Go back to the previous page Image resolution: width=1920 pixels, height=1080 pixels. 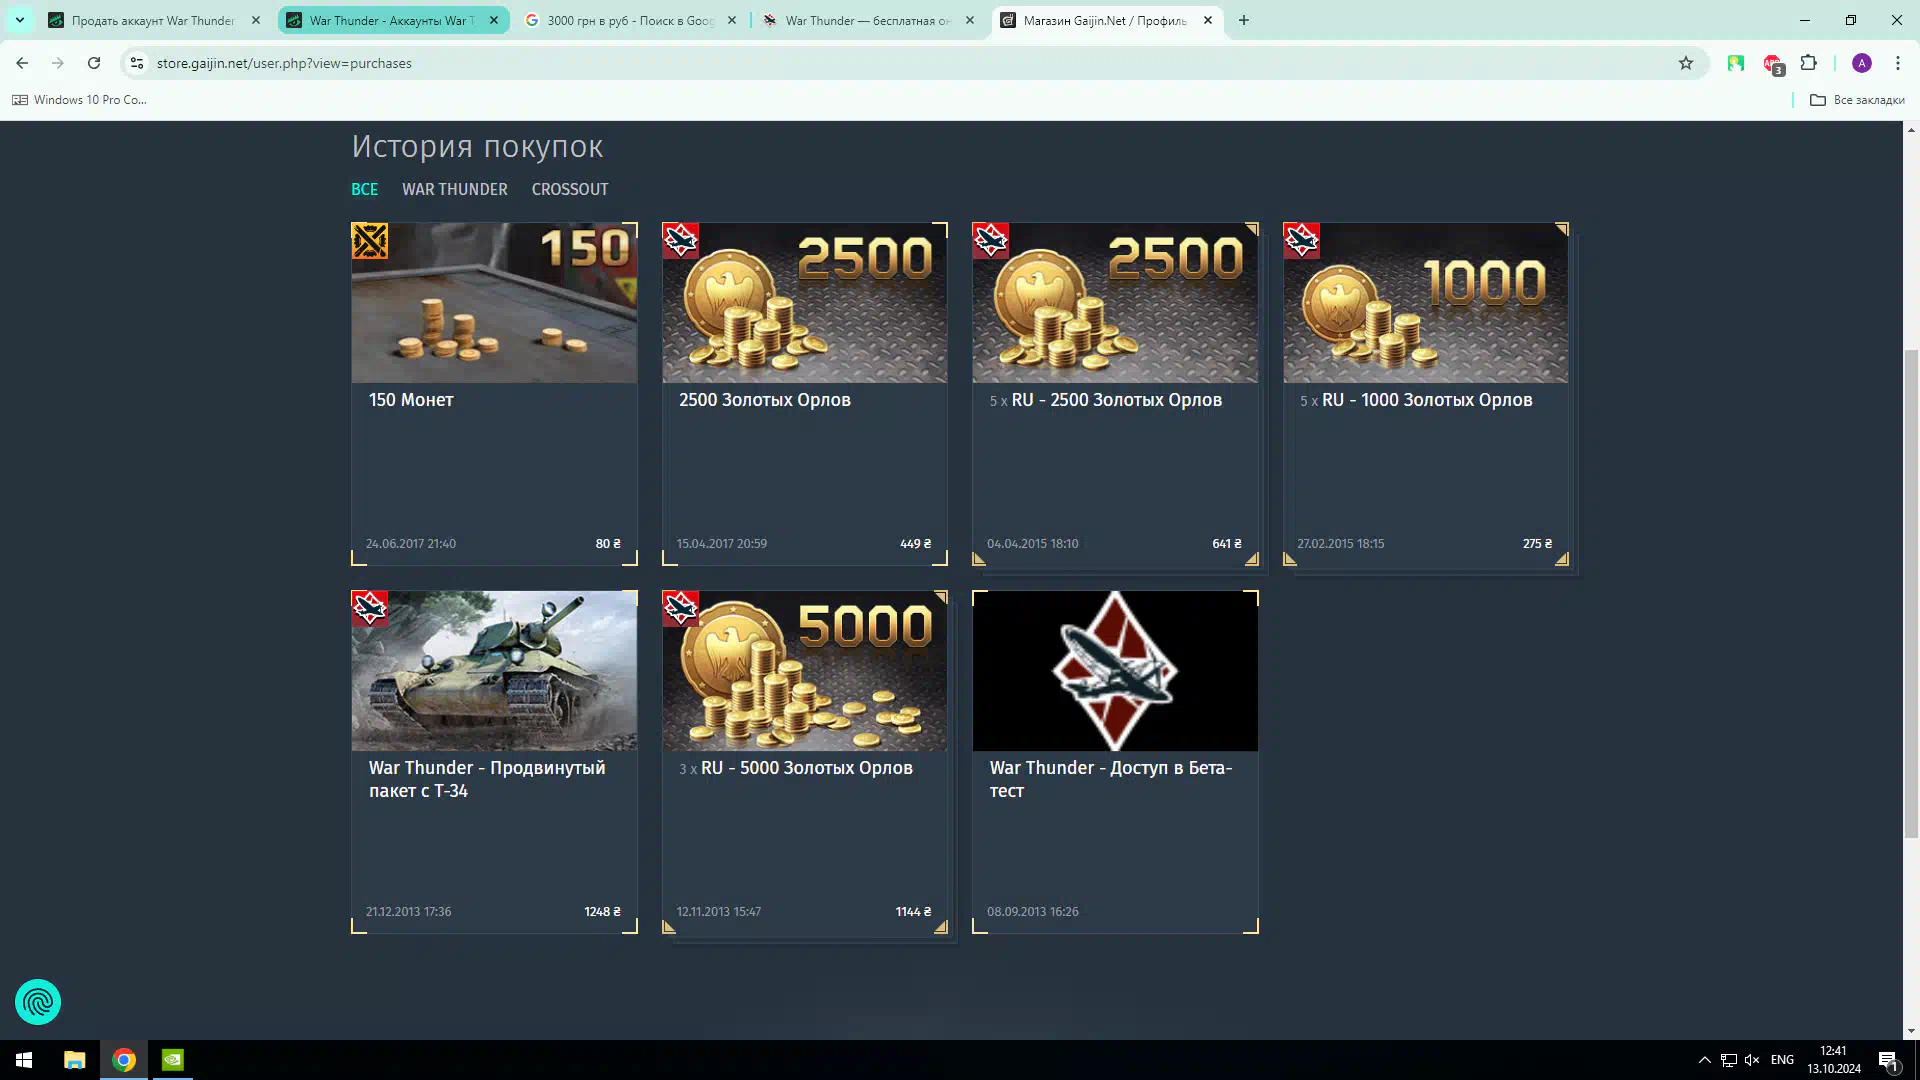pos(22,63)
